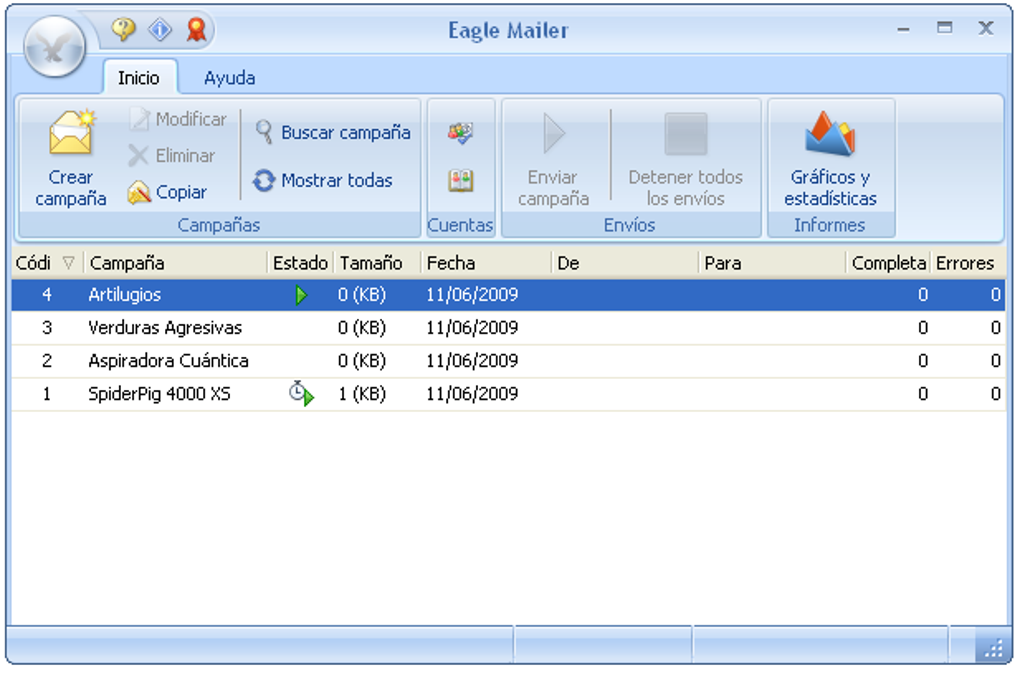
Task: Select the Artilugios campaign row
Action: click(508, 295)
